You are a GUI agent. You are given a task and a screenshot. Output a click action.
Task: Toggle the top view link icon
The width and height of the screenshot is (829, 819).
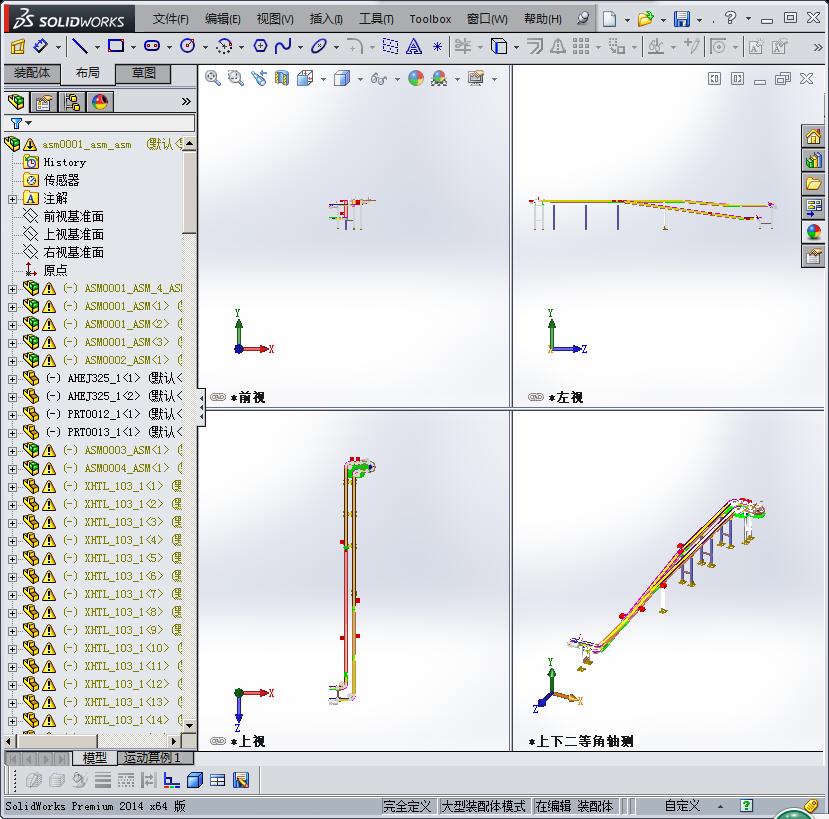coord(218,741)
